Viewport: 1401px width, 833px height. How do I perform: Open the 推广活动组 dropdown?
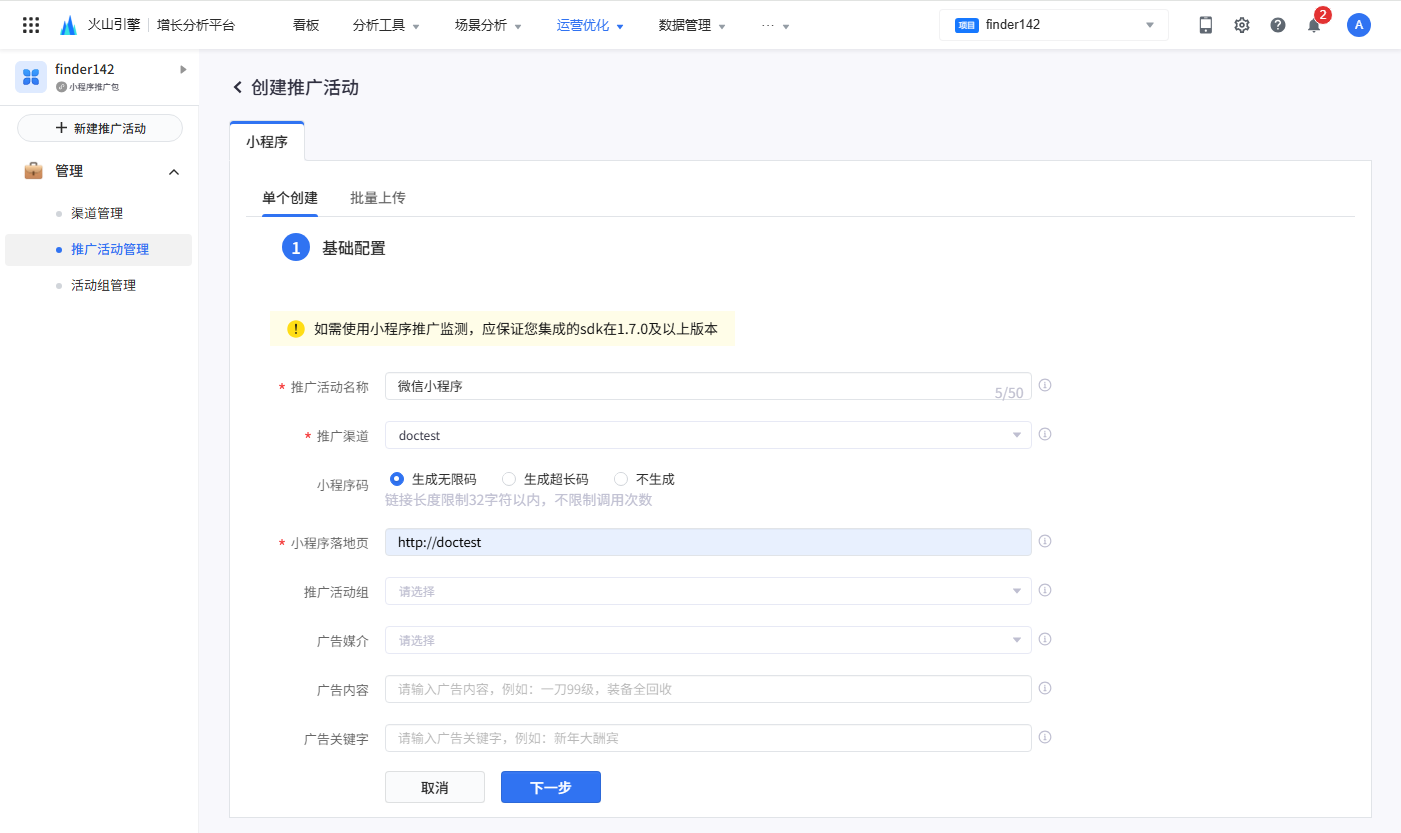tap(707, 591)
